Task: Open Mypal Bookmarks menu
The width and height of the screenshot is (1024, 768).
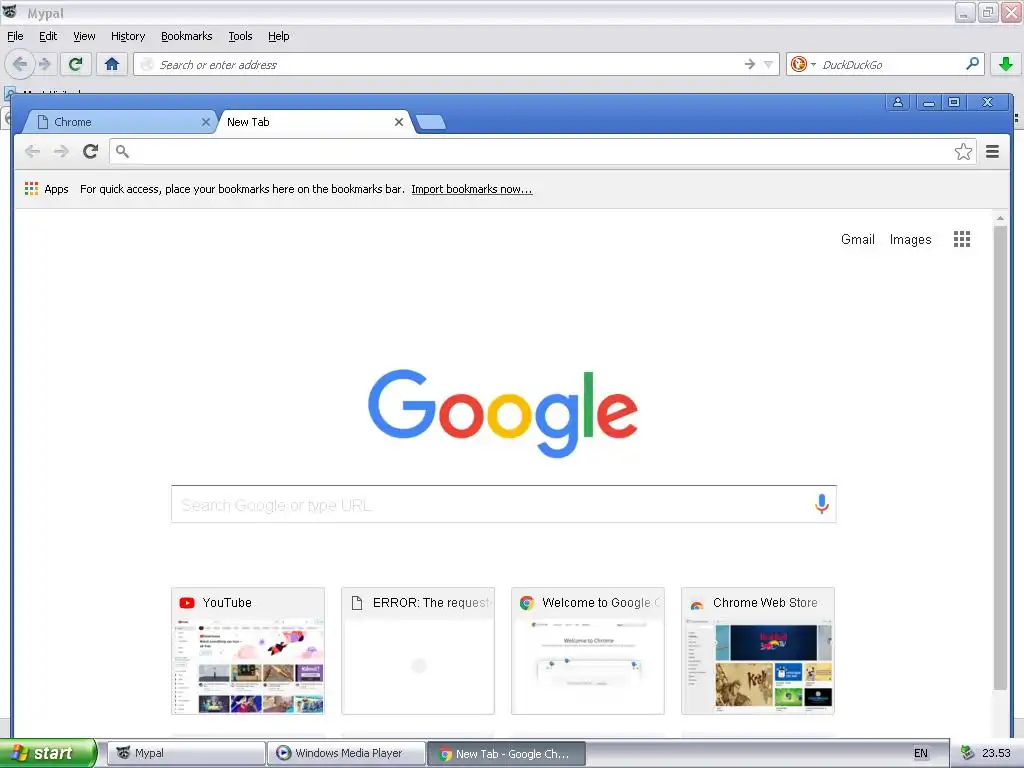Action: [x=187, y=36]
